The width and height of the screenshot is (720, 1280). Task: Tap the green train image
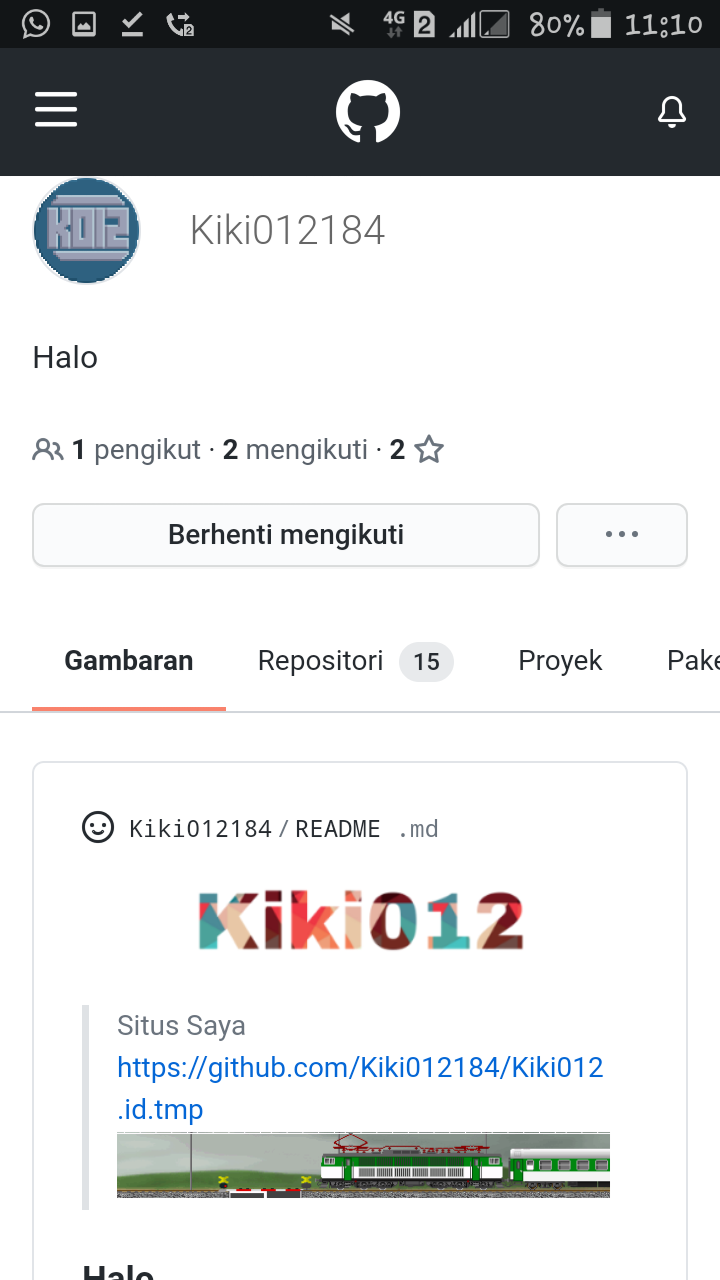coord(363,1165)
